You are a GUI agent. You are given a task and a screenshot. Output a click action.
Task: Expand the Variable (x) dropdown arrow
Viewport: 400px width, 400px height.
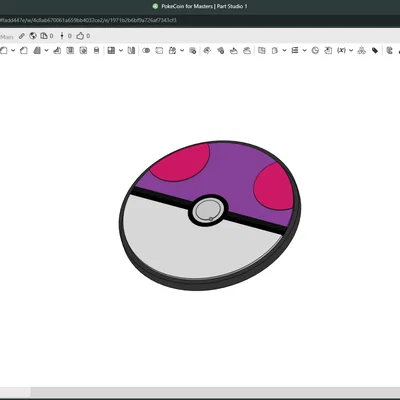351,51
